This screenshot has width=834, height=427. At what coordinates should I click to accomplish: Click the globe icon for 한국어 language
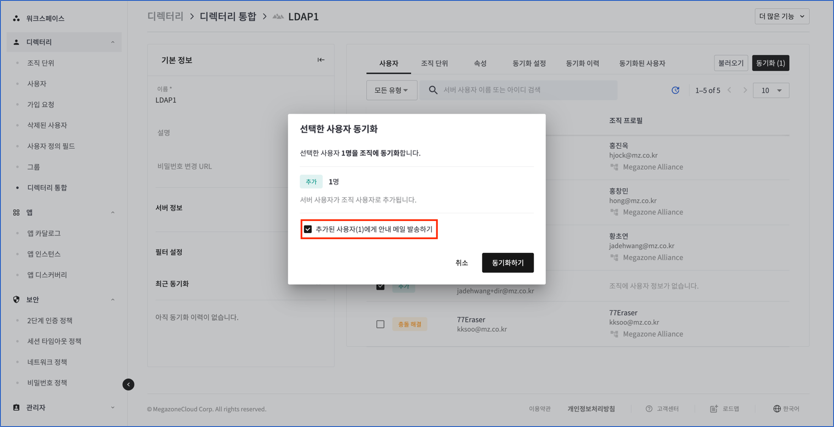[x=777, y=409]
